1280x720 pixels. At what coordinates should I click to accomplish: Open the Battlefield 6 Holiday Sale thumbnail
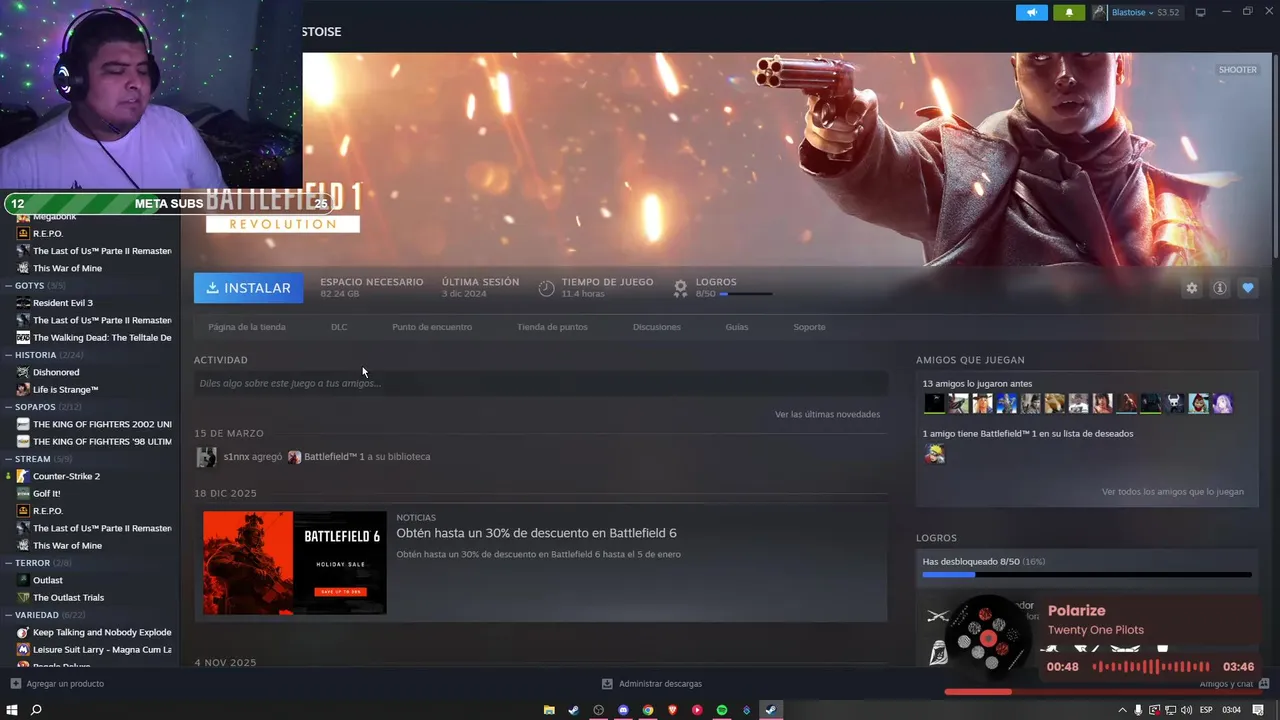tap(294, 563)
